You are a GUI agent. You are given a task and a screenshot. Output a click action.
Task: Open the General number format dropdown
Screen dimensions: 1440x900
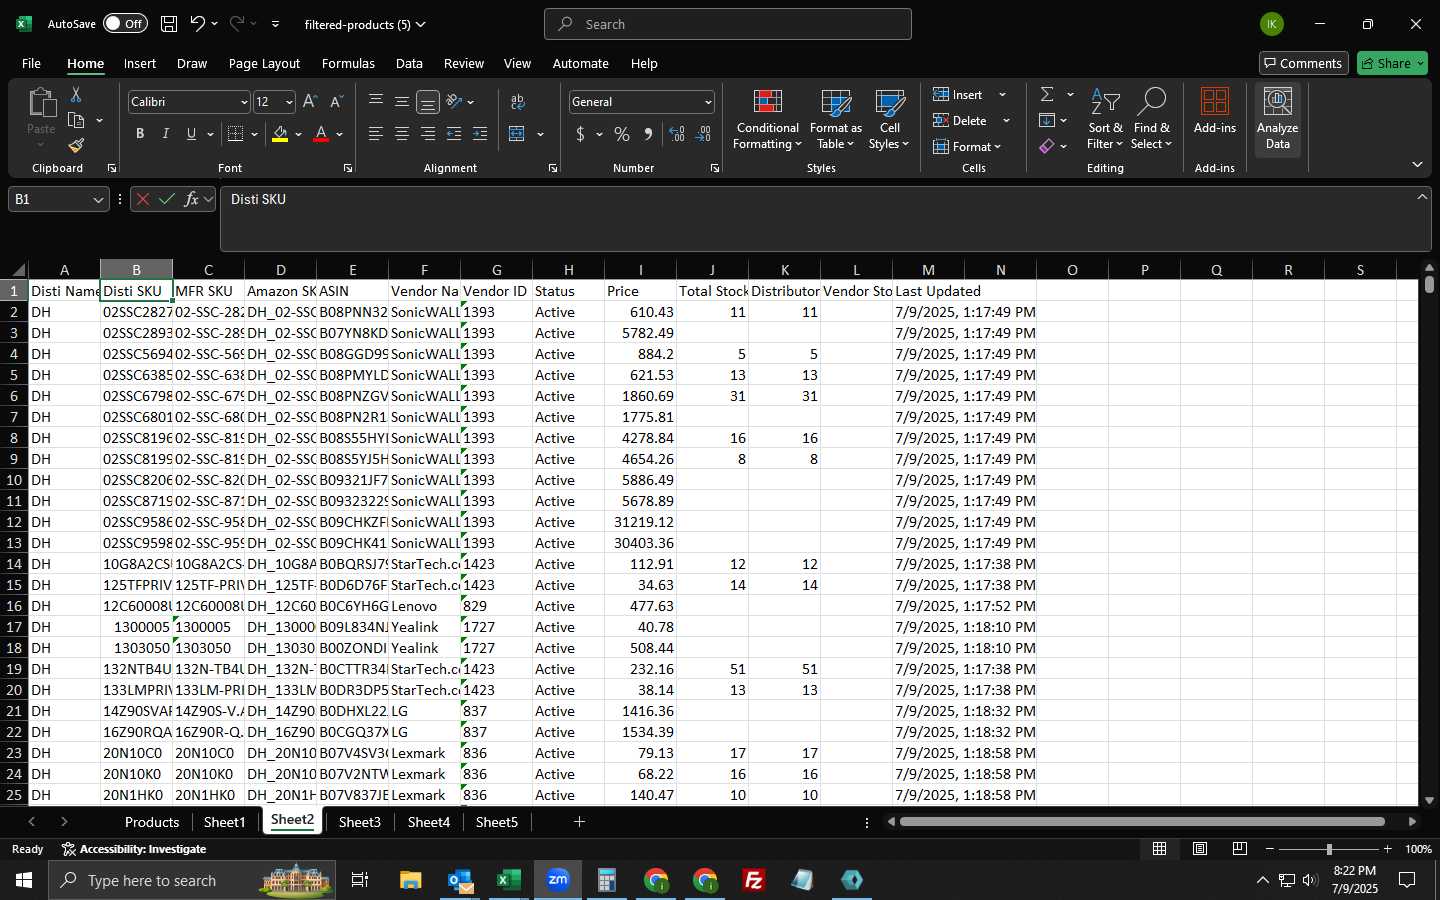tap(708, 102)
